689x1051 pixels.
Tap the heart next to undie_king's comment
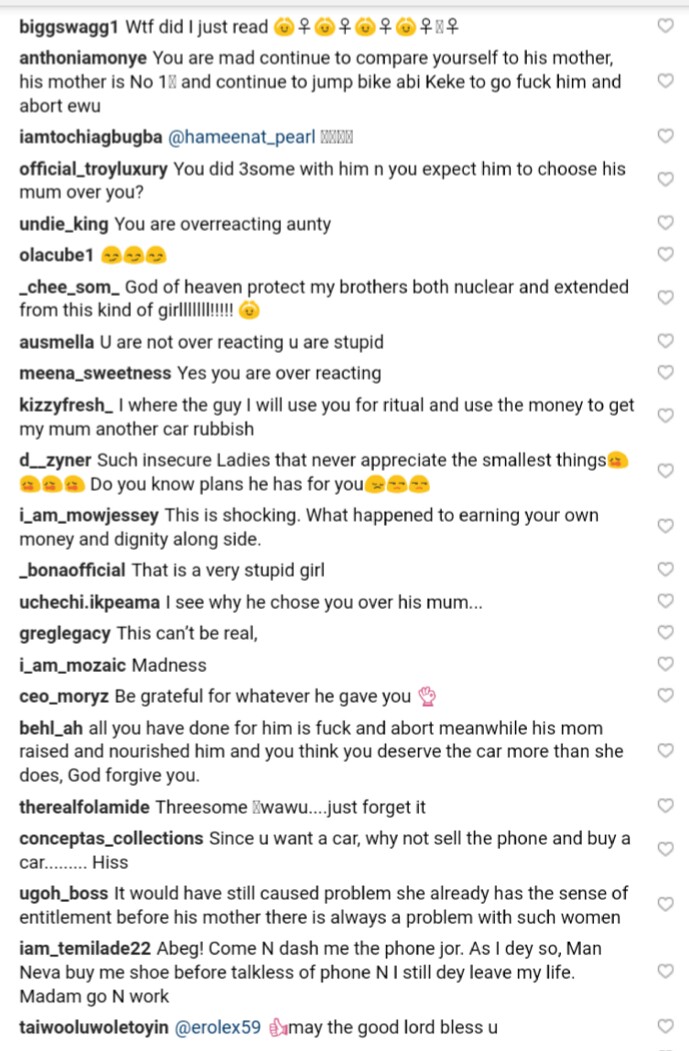[665, 222]
